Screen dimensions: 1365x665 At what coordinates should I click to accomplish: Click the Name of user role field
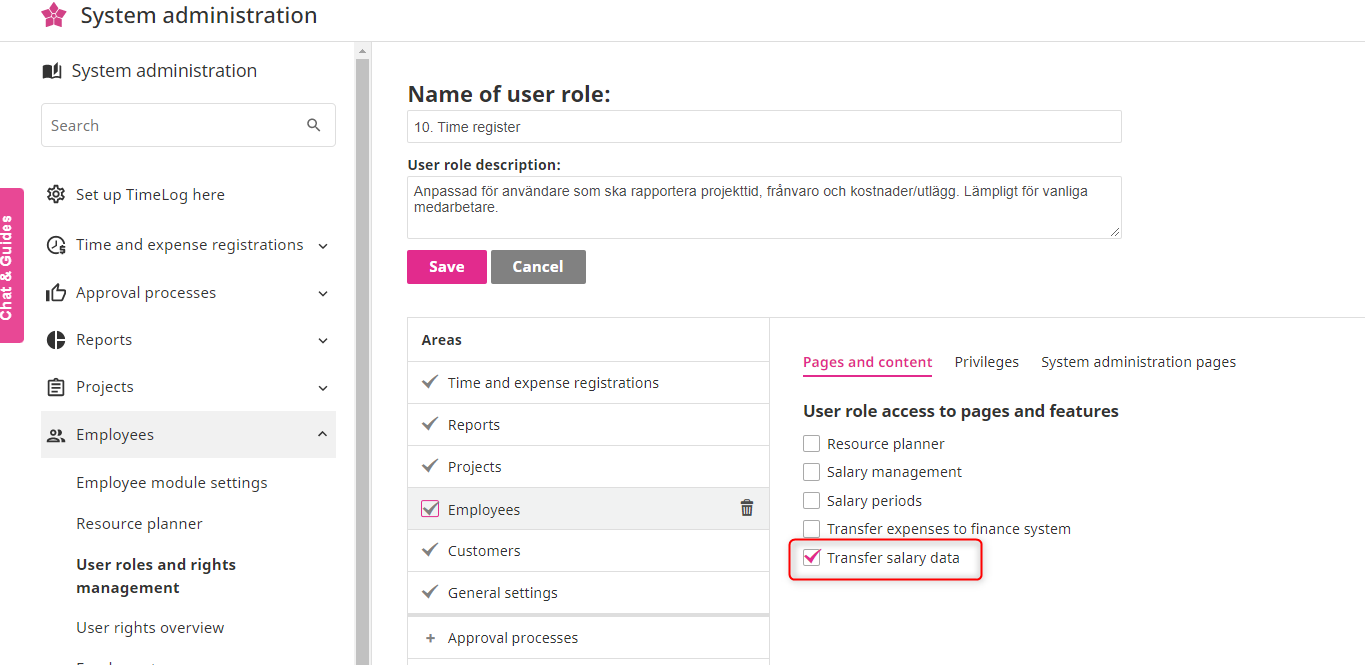(764, 127)
